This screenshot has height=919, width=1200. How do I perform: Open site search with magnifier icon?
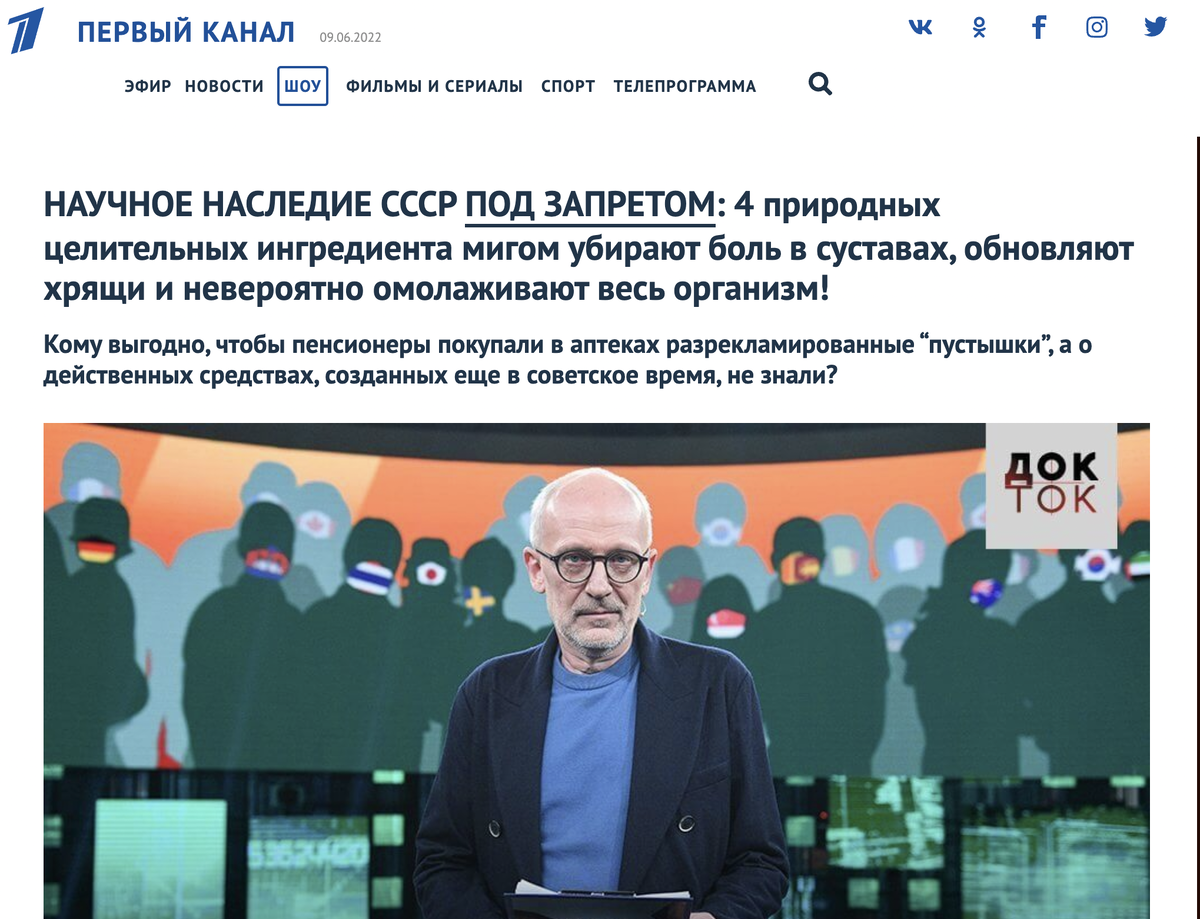pyautogui.click(x=820, y=85)
